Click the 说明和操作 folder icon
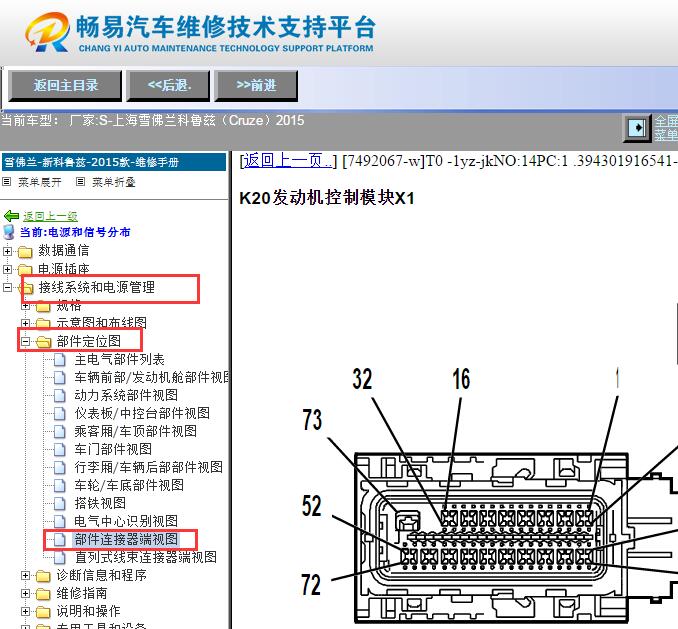Image resolution: width=678 pixels, height=629 pixels. click(x=43, y=612)
